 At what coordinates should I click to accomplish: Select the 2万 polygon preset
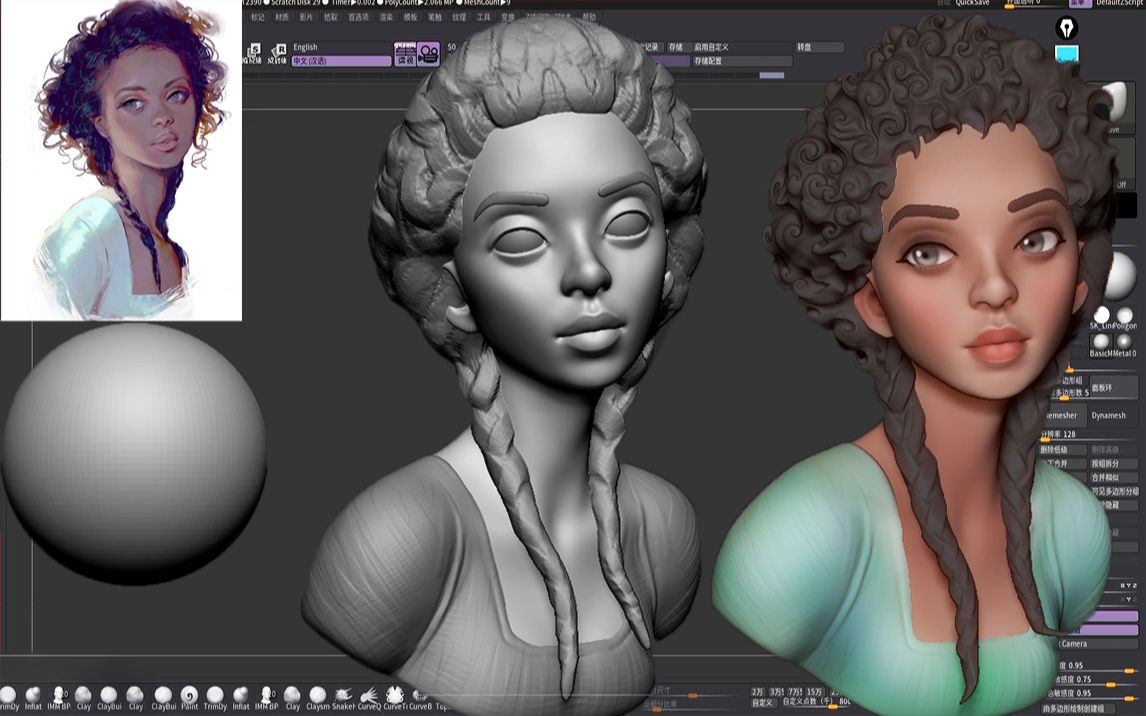coord(758,692)
